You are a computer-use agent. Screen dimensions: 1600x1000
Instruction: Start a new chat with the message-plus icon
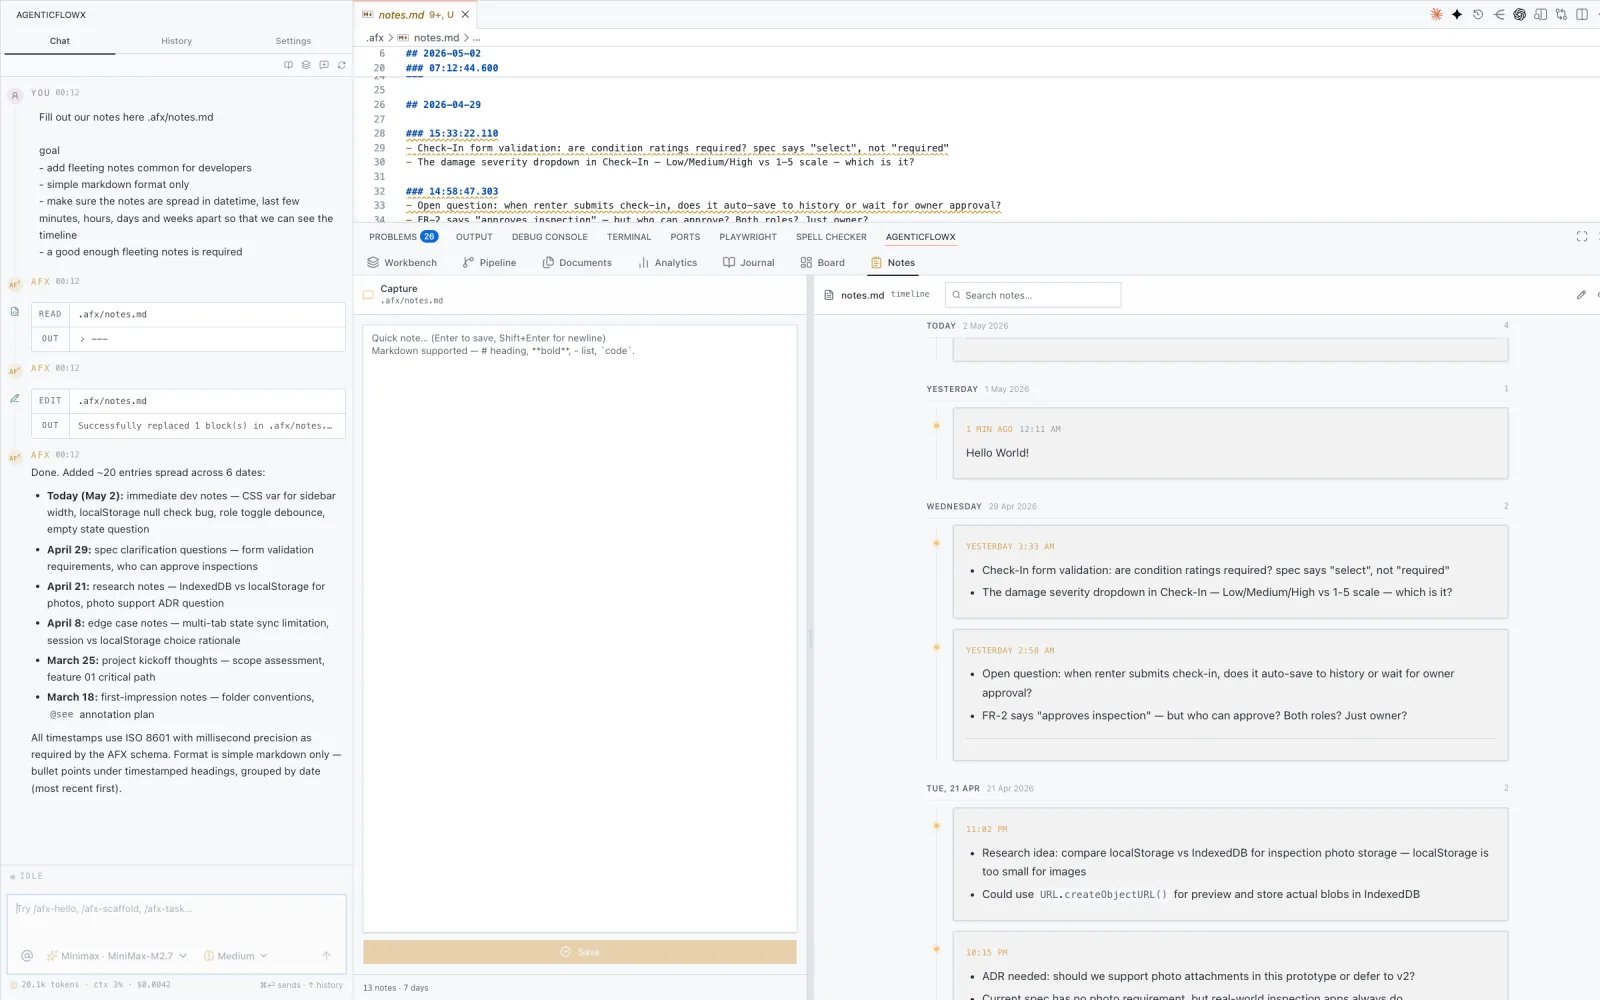pyautogui.click(x=324, y=65)
